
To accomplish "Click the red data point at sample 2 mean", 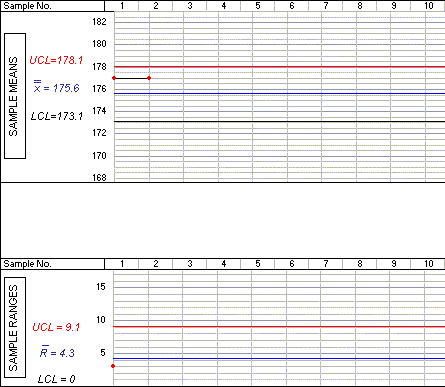I will click(x=149, y=78).
